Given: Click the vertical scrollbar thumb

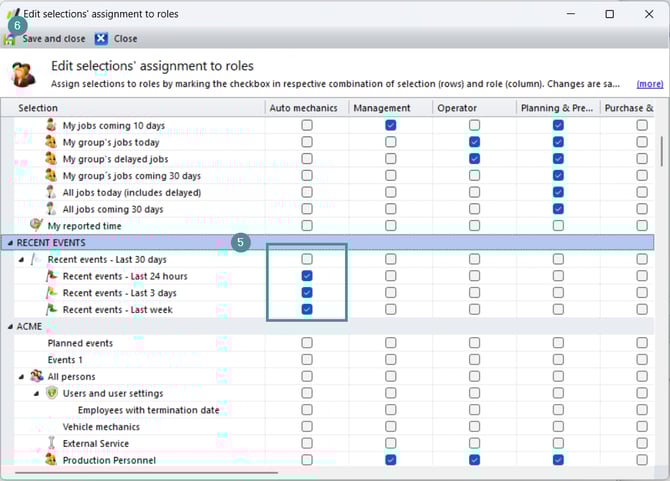Looking at the screenshot, I should [x=662, y=152].
